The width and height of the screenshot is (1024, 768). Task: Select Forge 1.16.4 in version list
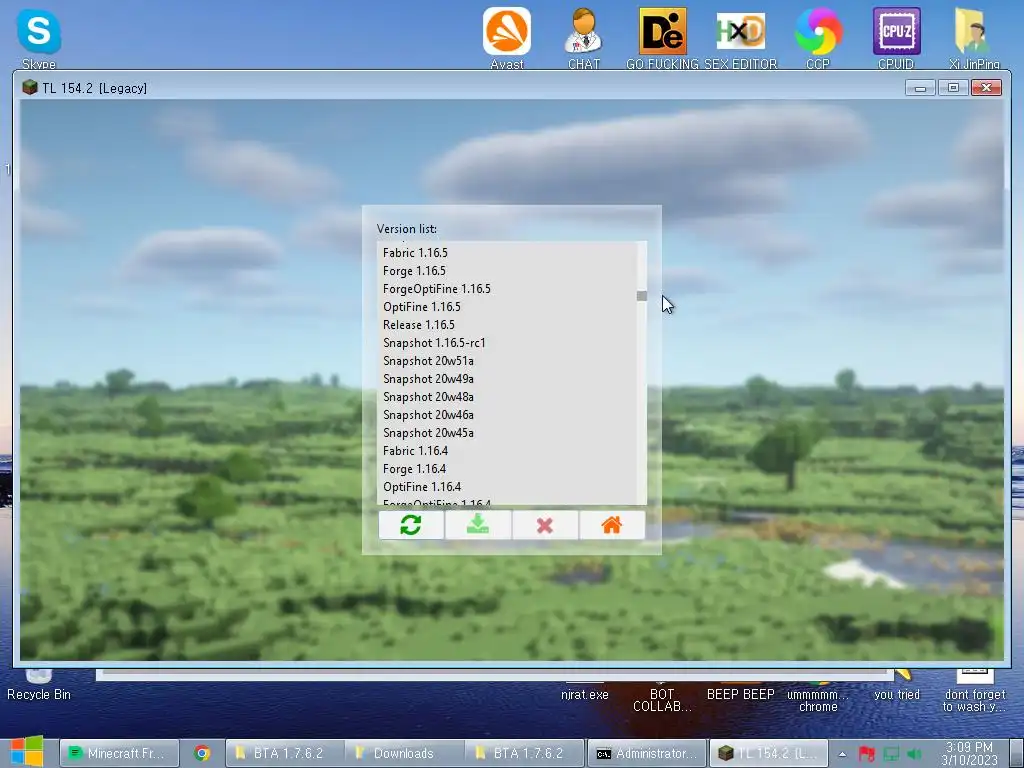point(507,469)
